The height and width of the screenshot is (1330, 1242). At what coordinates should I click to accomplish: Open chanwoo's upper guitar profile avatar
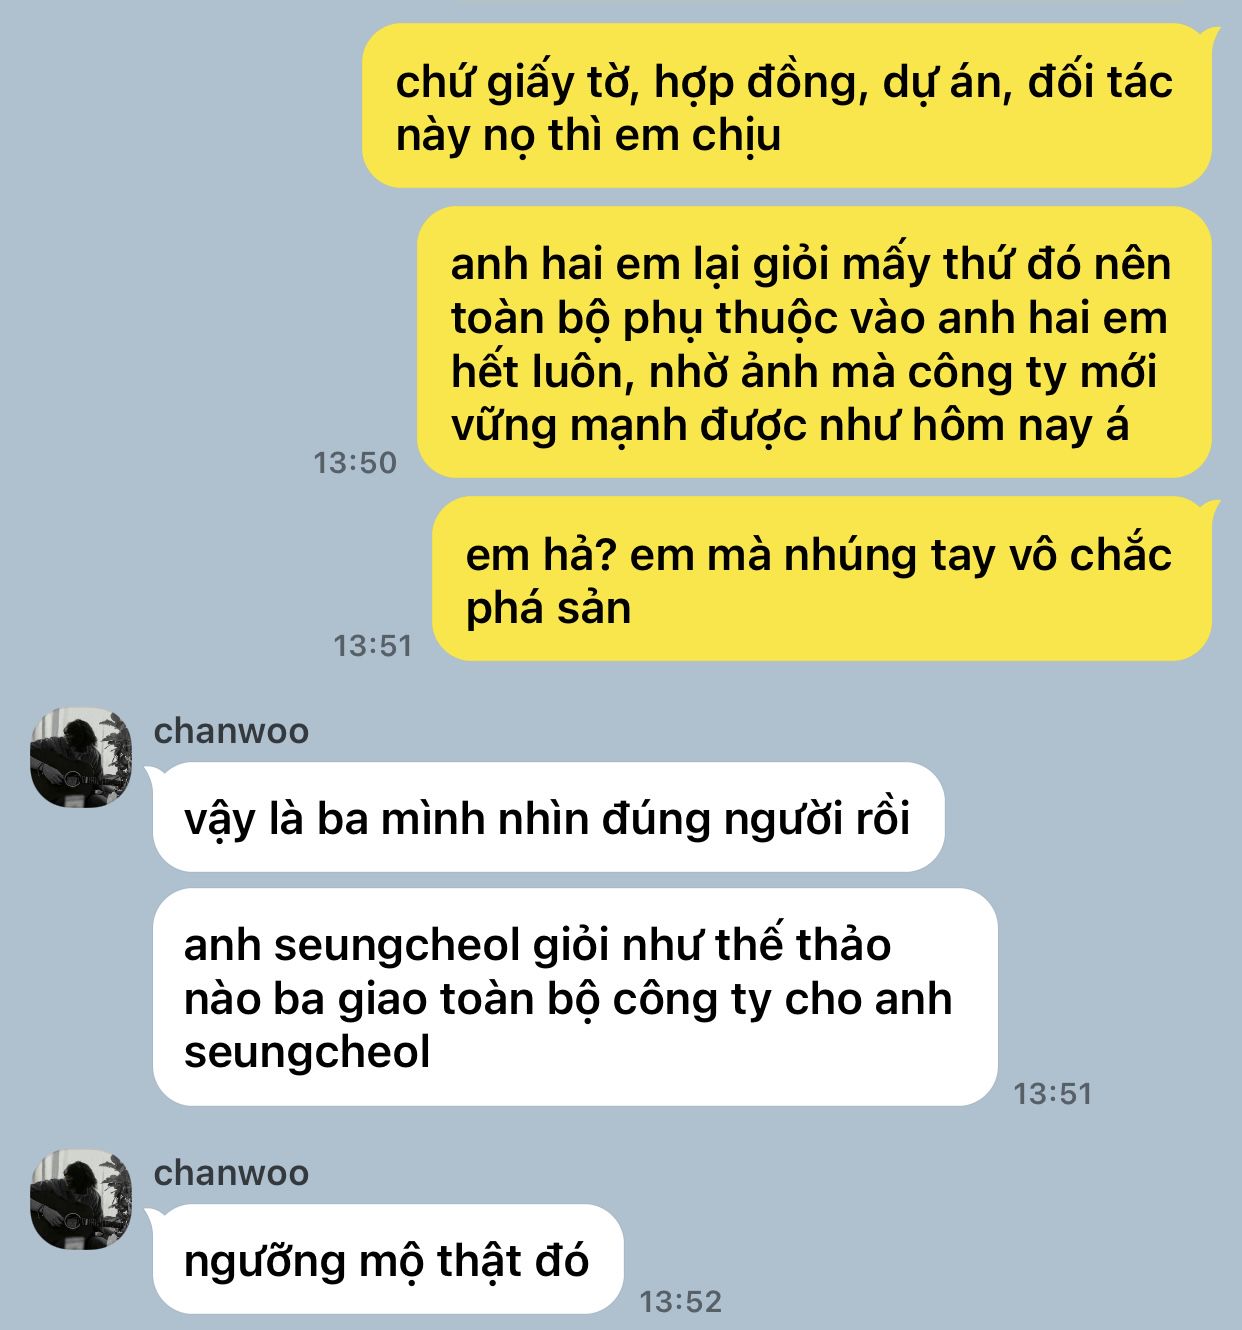coord(81,758)
